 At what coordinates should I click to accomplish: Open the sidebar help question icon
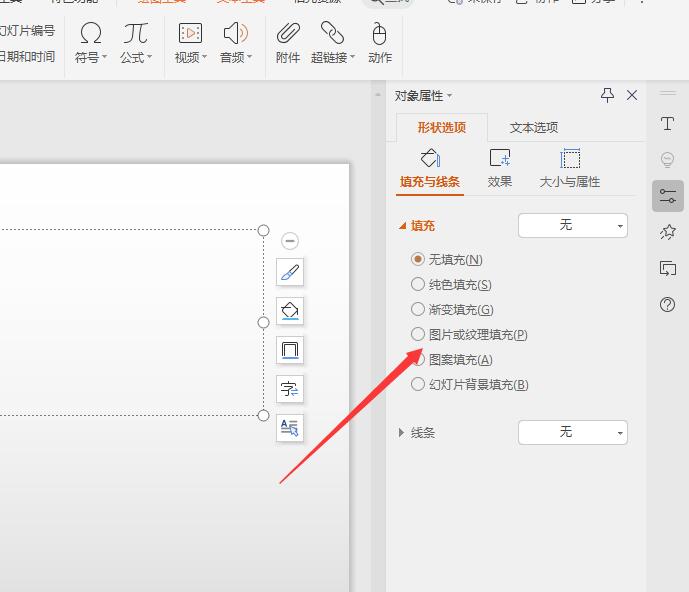[667, 305]
